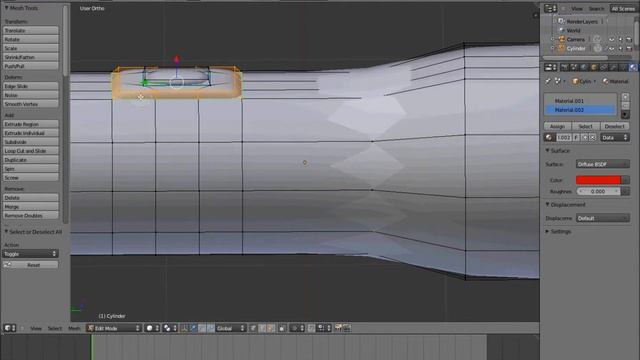Enable the translate manipulator icon
This screenshot has width=640, height=360.
pos(193,328)
